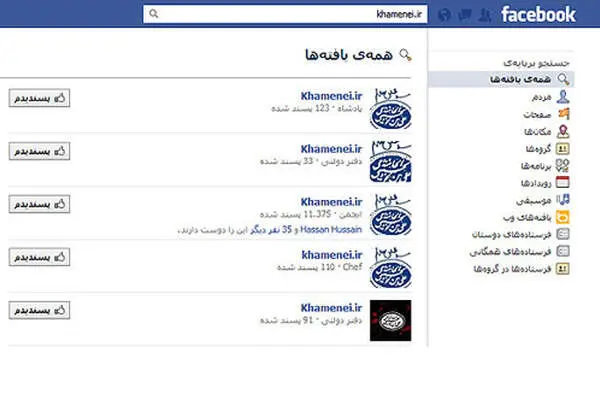Viewport: 600px width, 400px height.
Task: Select the web results filter
Action: tap(536, 217)
